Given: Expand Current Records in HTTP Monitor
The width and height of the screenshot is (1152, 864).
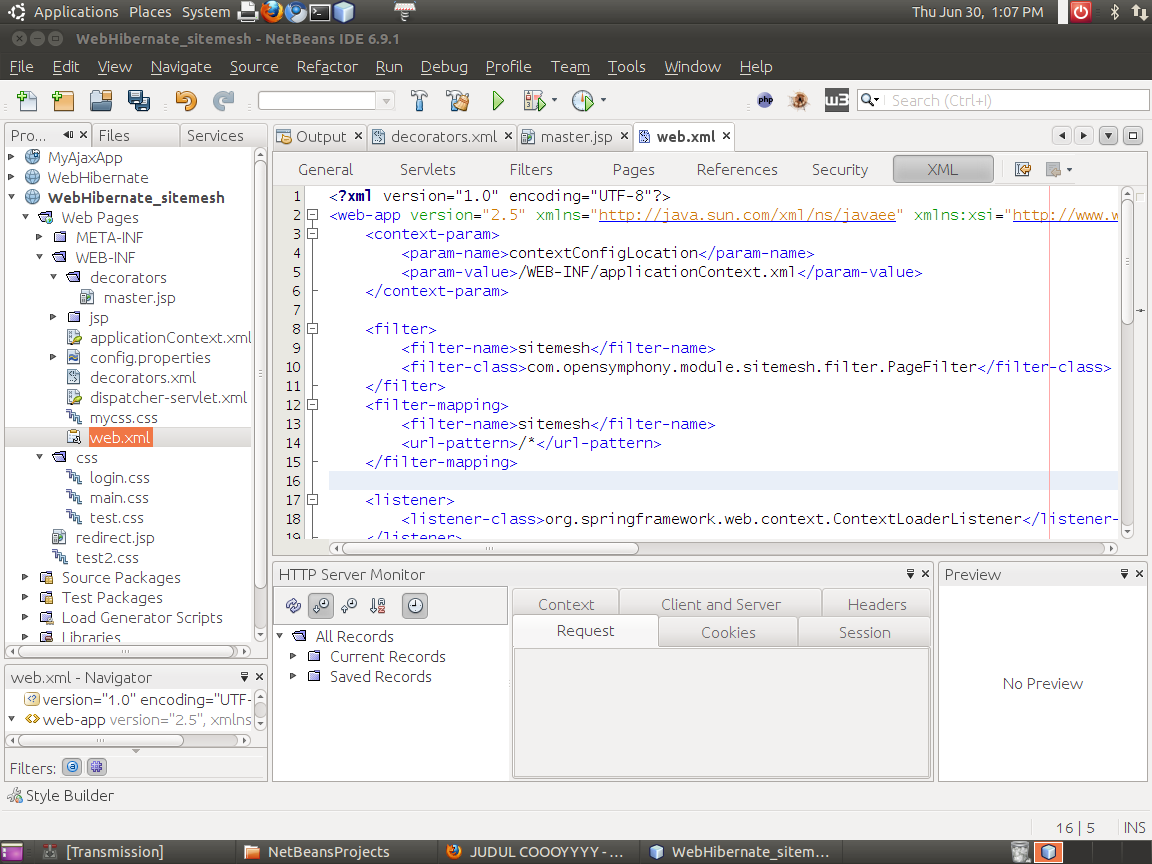Looking at the screenshot, I should point(293,655).
